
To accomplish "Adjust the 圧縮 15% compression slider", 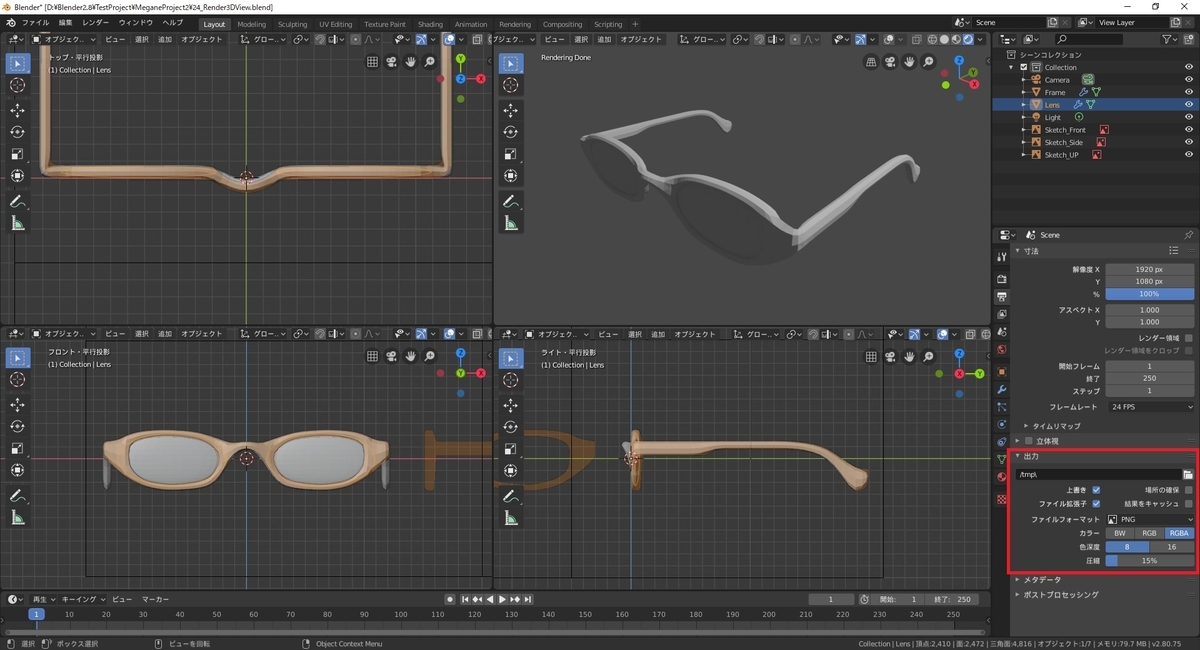I will 1150,560.
